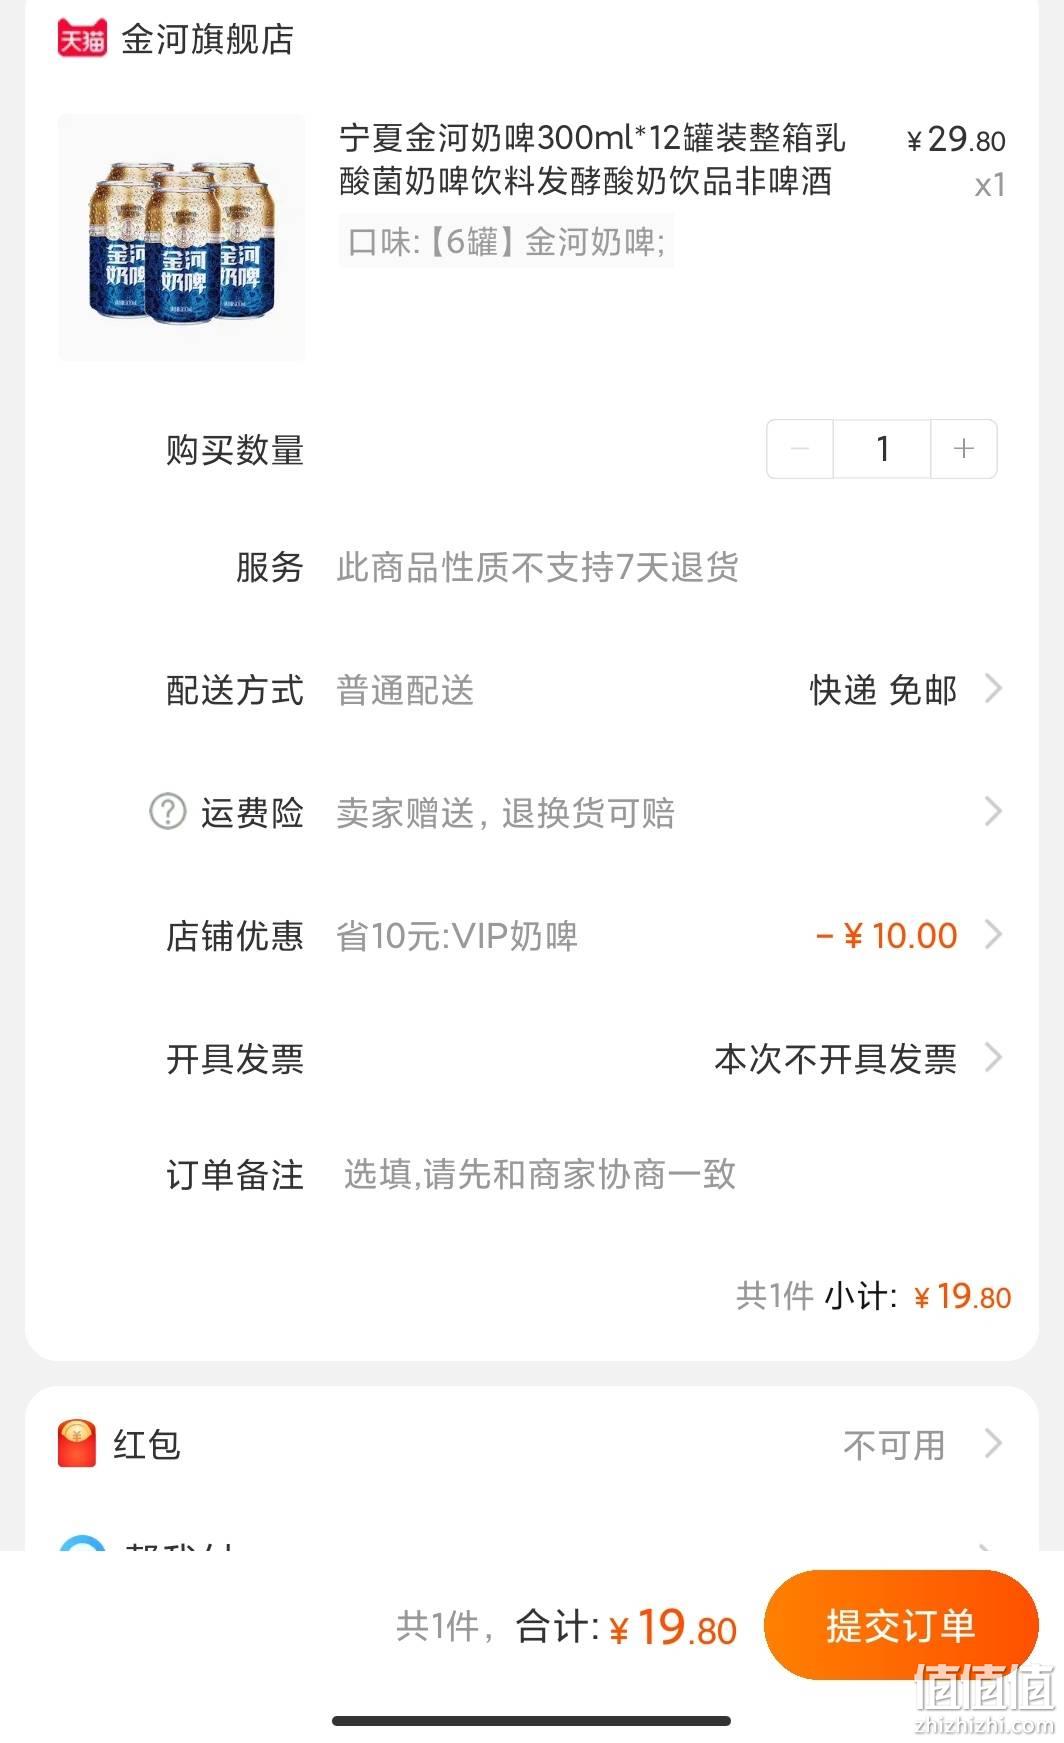Tap the 运费险 question mark help icon
Viewport: 1064px width, 1743px height.
[168, 811]
